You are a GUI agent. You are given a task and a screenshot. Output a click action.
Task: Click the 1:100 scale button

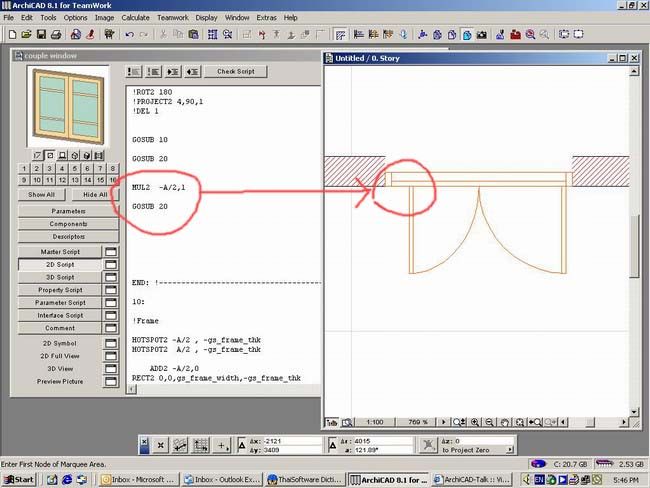point(375,422)
